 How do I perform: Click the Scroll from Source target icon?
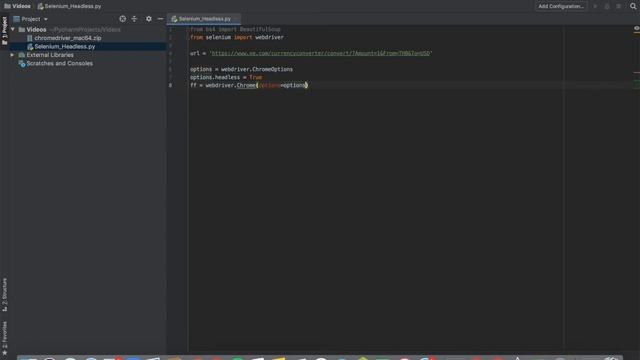(122, 19)
